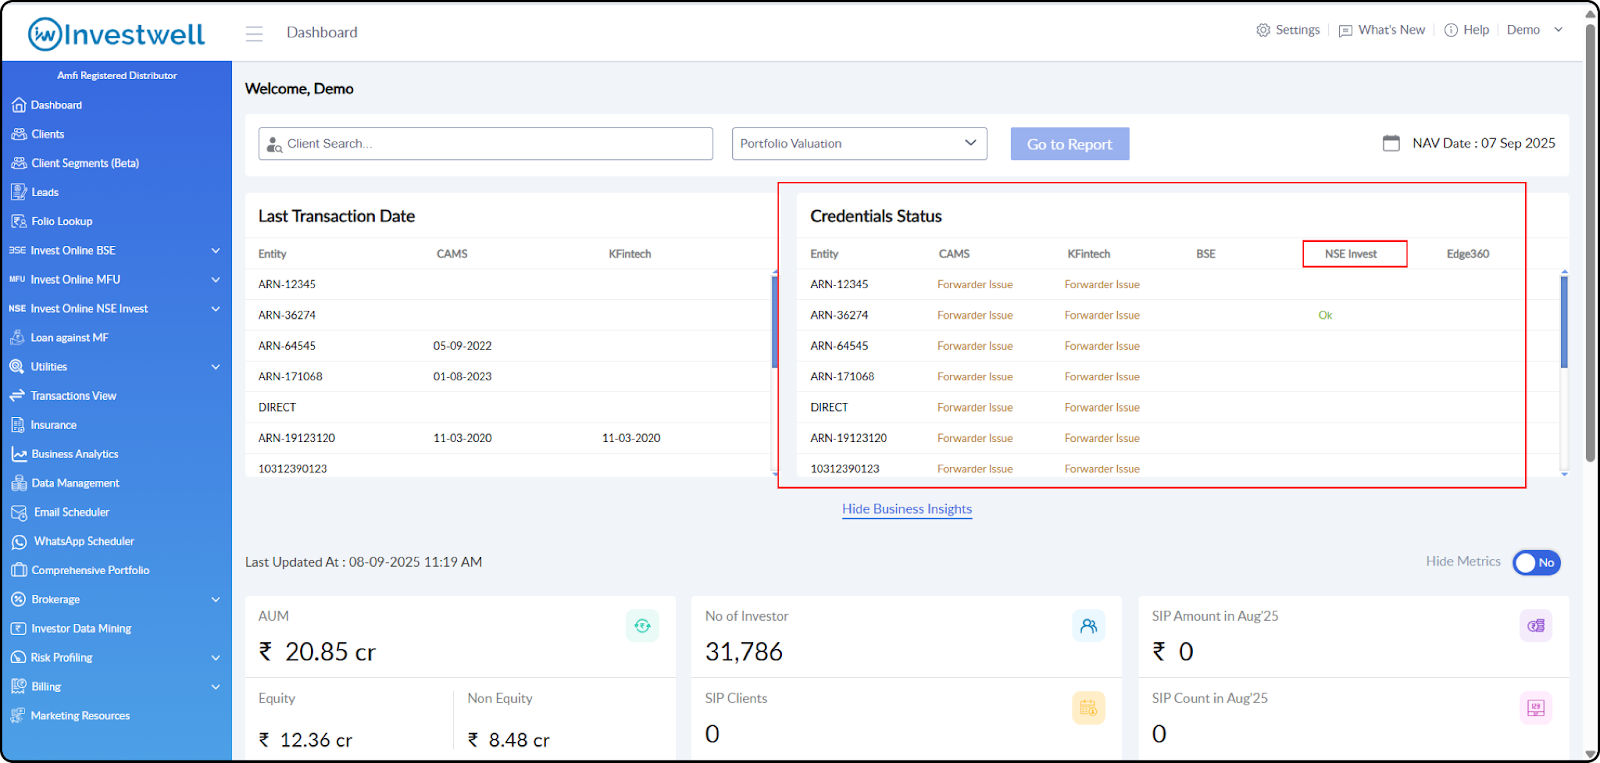1600x763 pixels.
Task: Click the Data Management icon
Action: pos(18,483)
